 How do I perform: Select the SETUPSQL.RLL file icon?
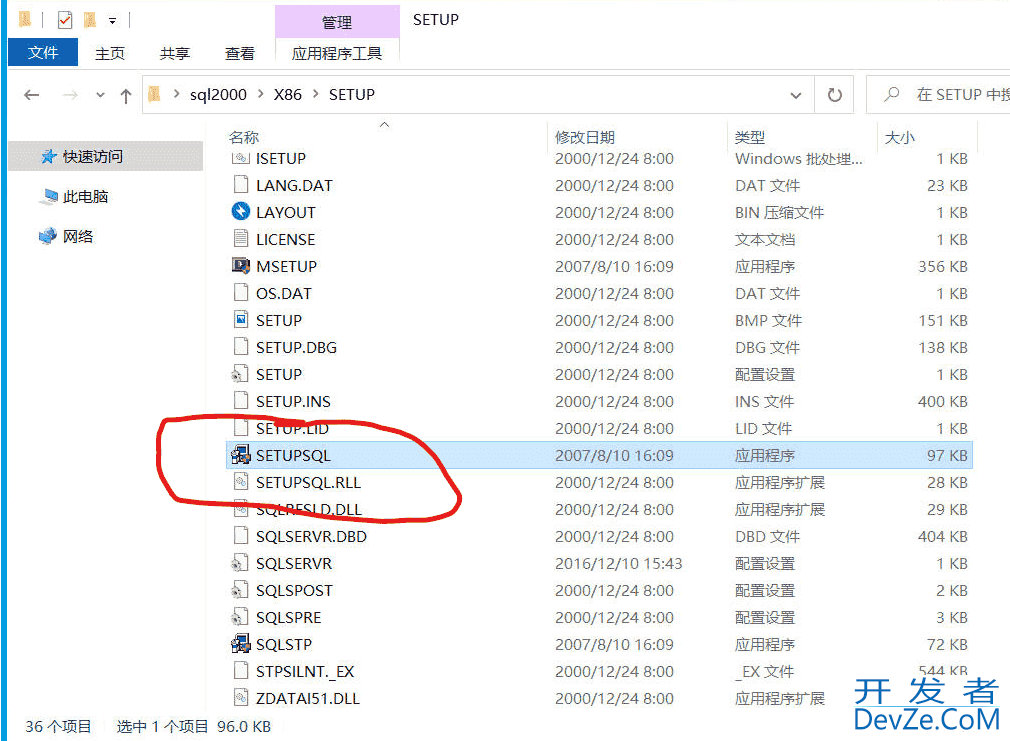(x=240, y=482)
